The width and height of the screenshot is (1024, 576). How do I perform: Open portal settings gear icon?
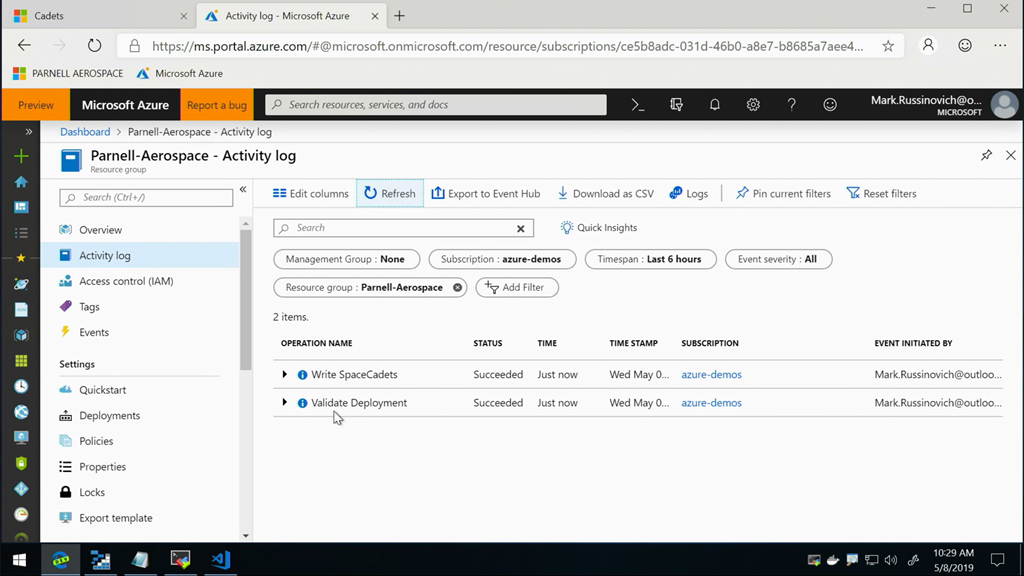[x=753, y=105]
